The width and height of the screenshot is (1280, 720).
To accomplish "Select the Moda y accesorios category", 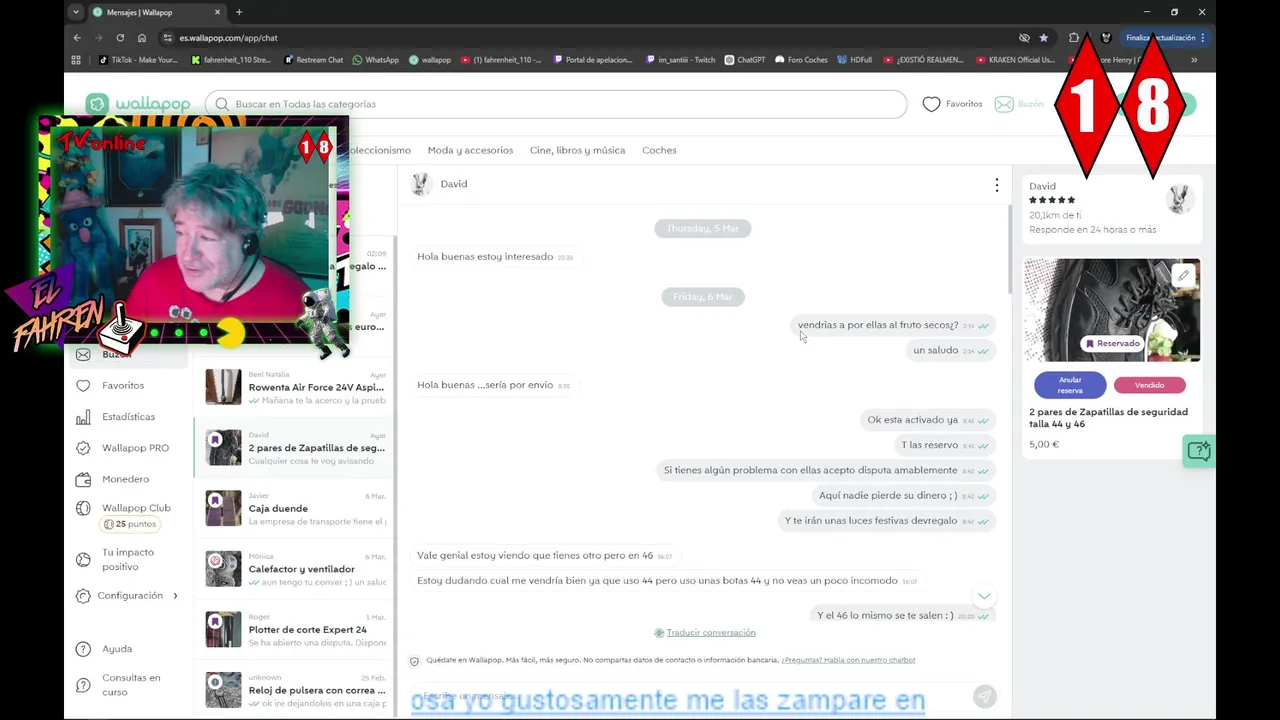I will [470, 150].
